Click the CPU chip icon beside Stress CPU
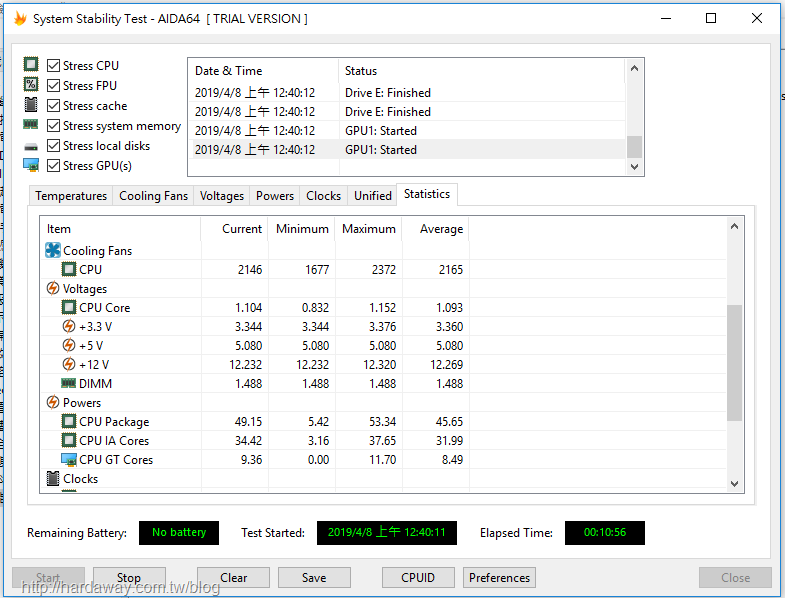Screen dimensions: 785x598 pyautogui.click(x=31, y=65)
